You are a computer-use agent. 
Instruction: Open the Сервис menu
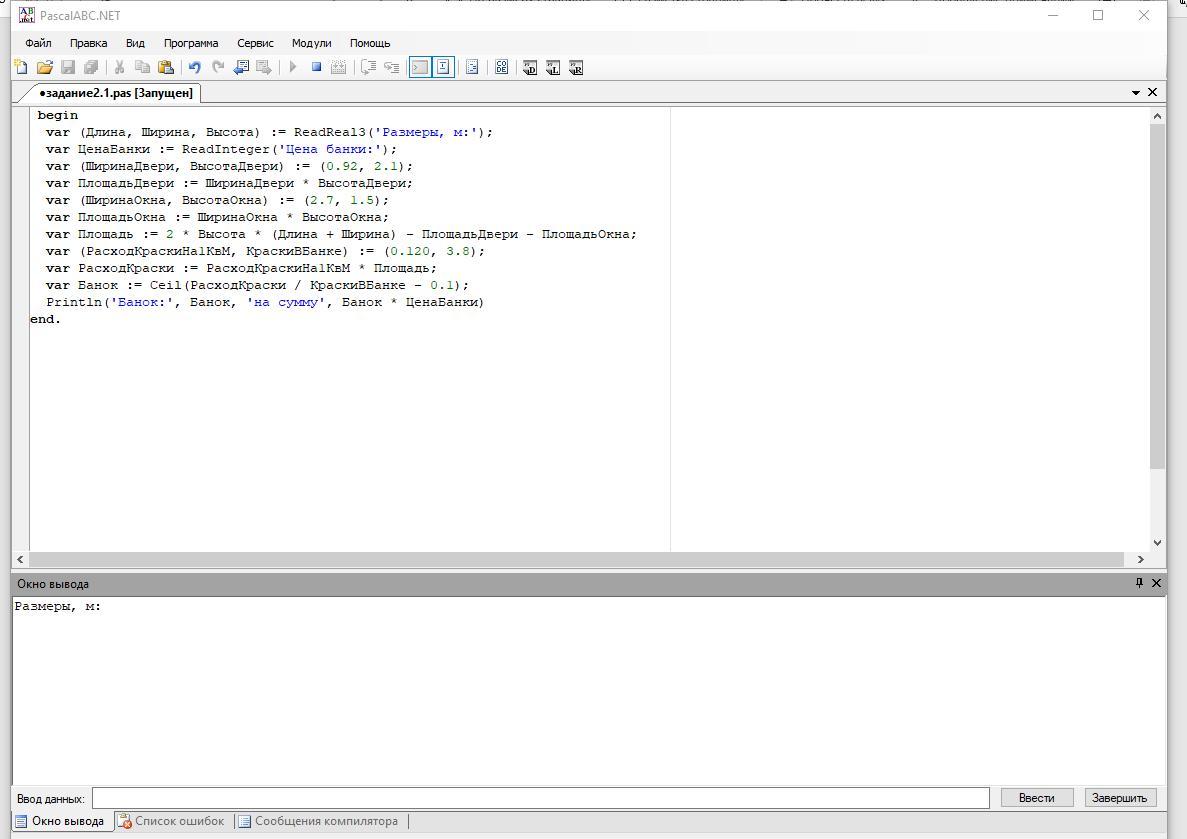[x=255, y=43]
